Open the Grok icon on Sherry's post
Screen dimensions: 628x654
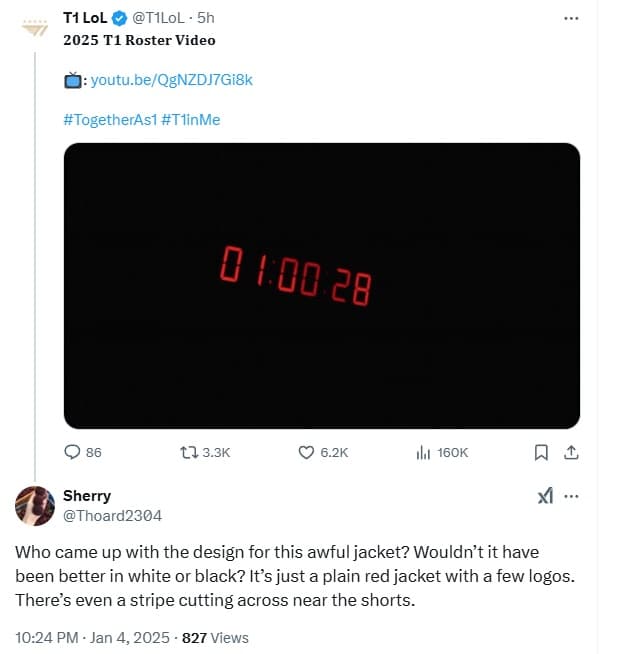pos(545,497)
